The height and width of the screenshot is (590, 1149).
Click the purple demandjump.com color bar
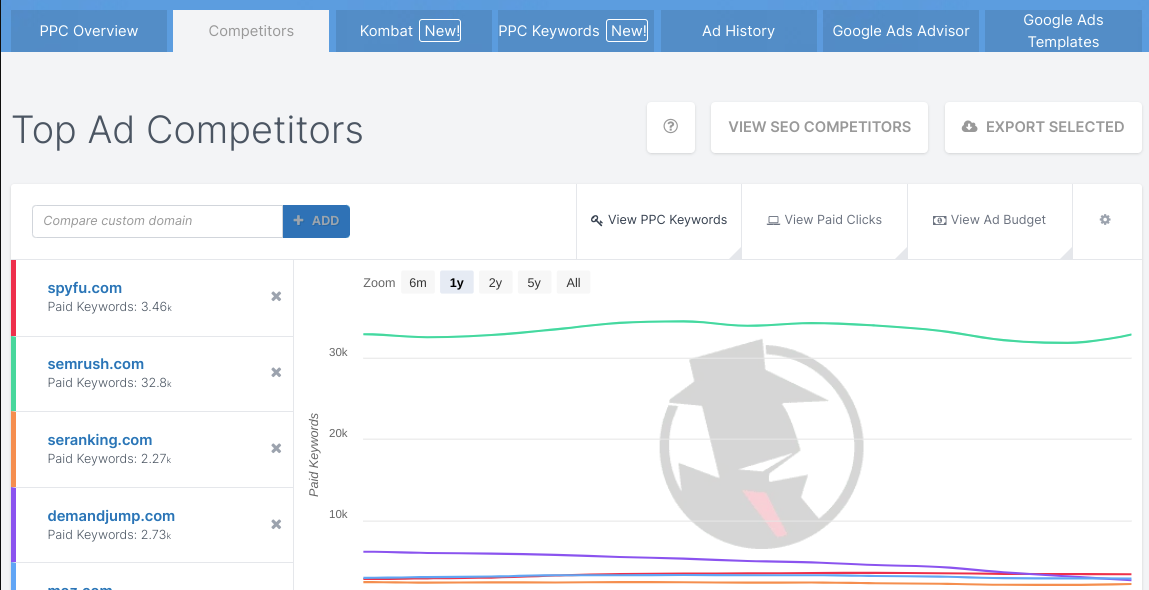pos(13,526)
